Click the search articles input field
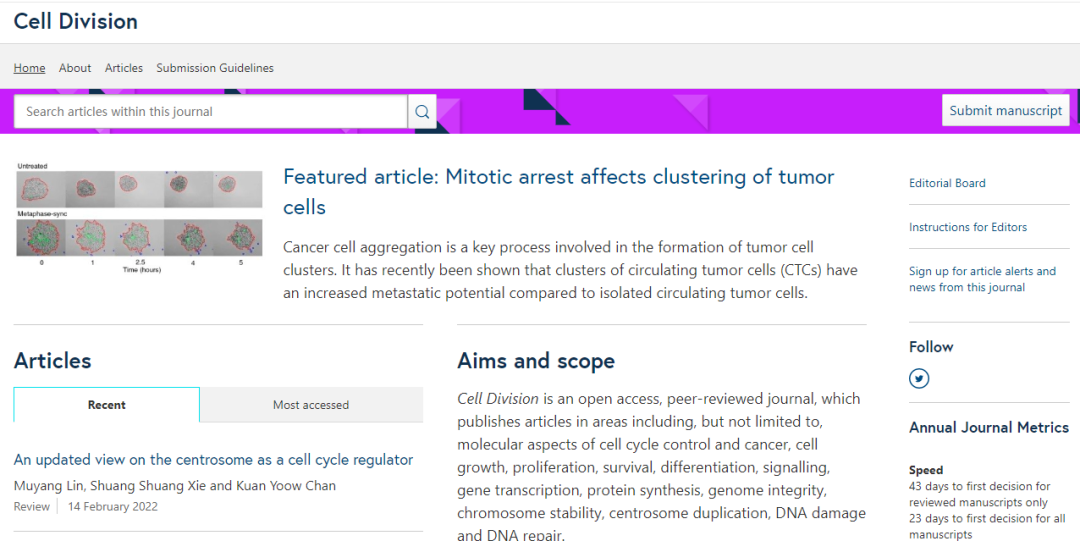1080x541 pixels. (x=210, y=112)
